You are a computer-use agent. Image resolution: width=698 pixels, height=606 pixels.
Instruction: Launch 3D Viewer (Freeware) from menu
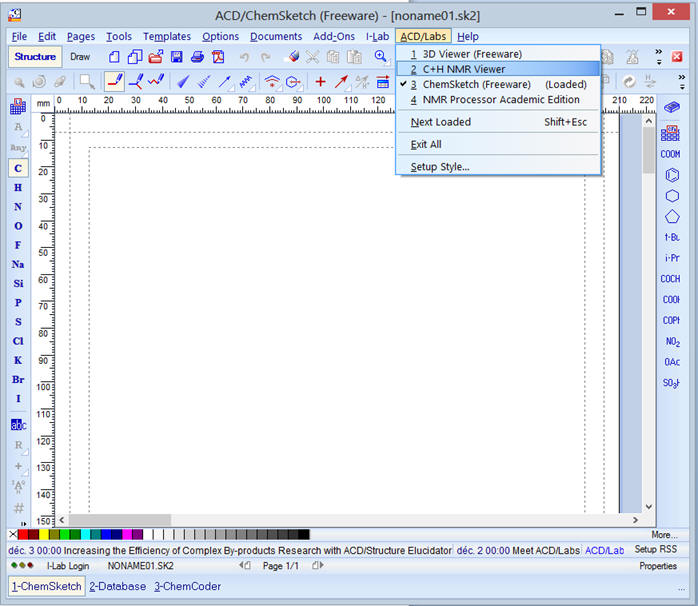click(x=498, y=54)
